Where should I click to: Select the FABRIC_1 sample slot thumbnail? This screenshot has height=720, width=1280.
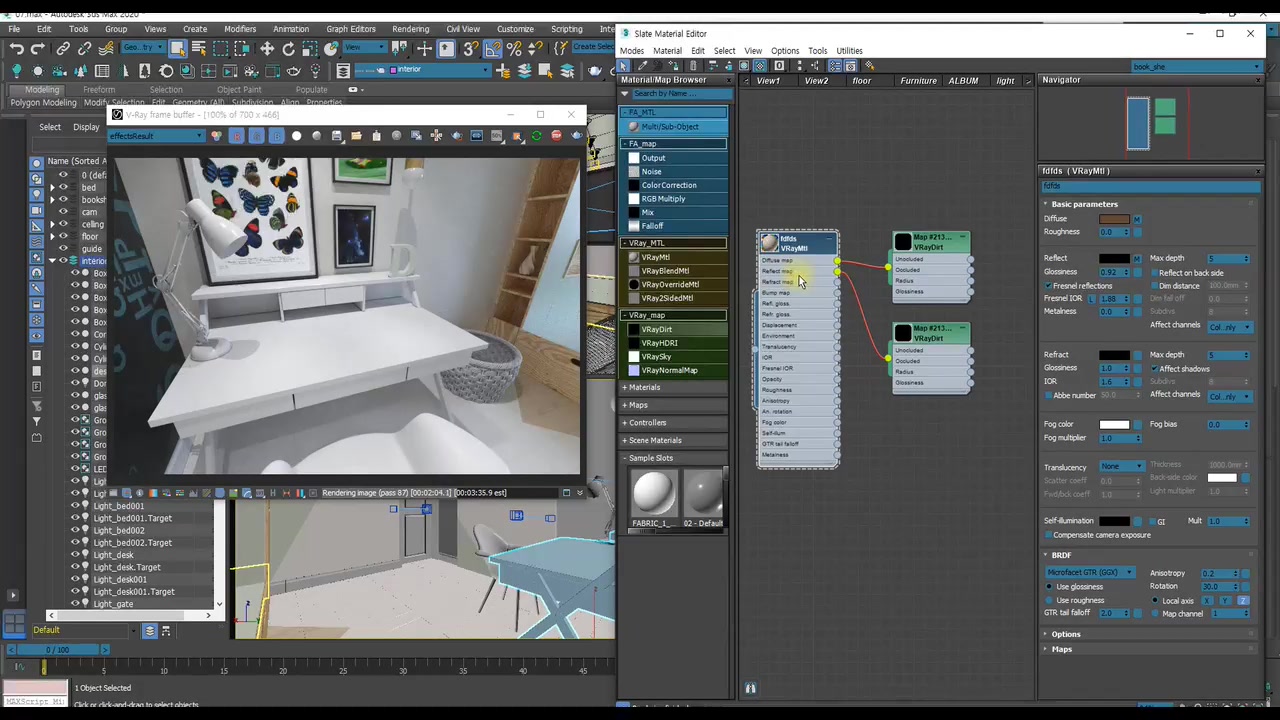coord(653,493)
